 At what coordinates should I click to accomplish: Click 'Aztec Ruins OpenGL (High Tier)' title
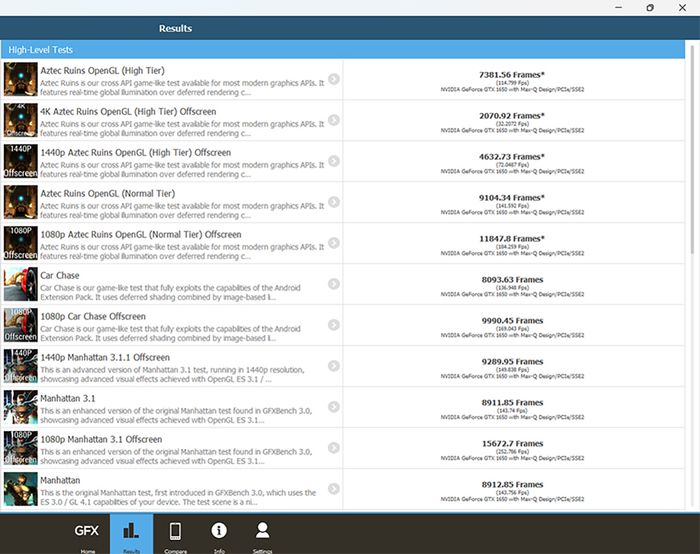coord(102,71)
